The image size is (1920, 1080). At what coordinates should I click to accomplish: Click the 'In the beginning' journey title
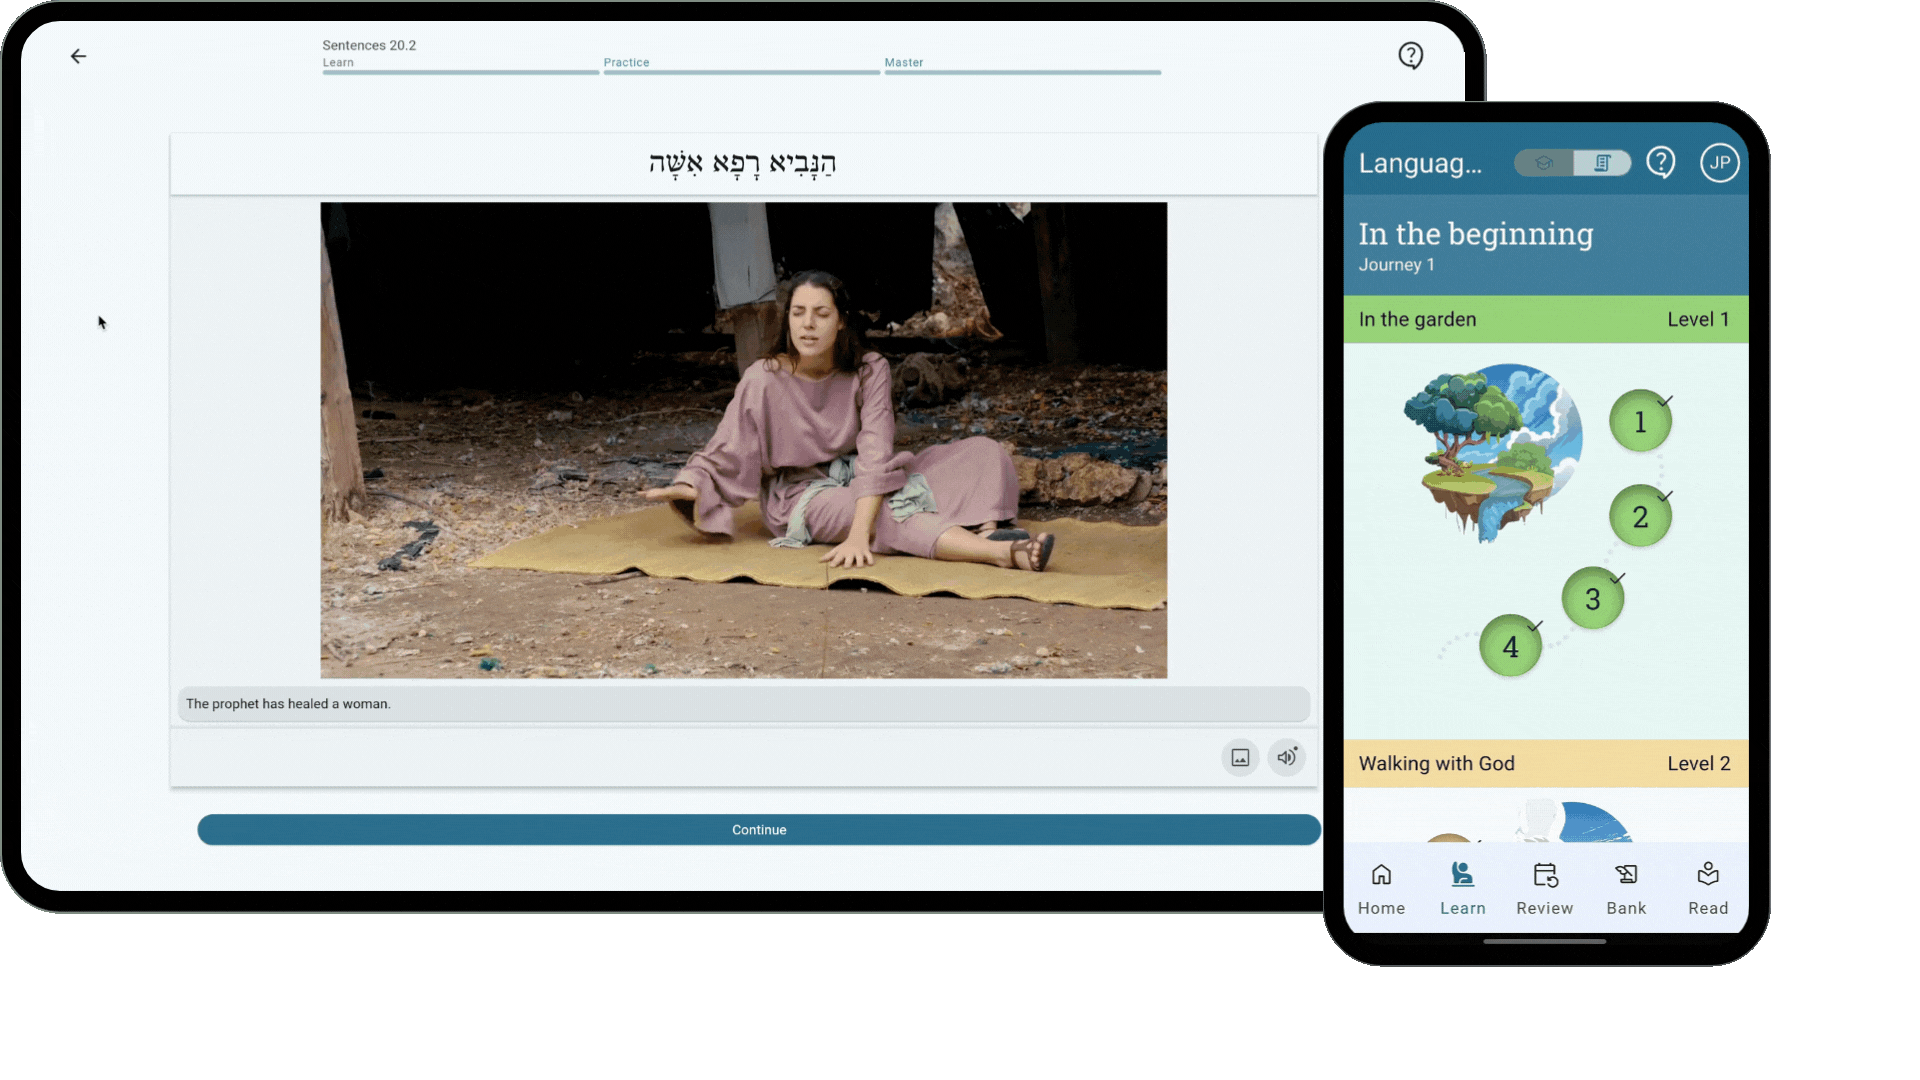coord(1476,234)
